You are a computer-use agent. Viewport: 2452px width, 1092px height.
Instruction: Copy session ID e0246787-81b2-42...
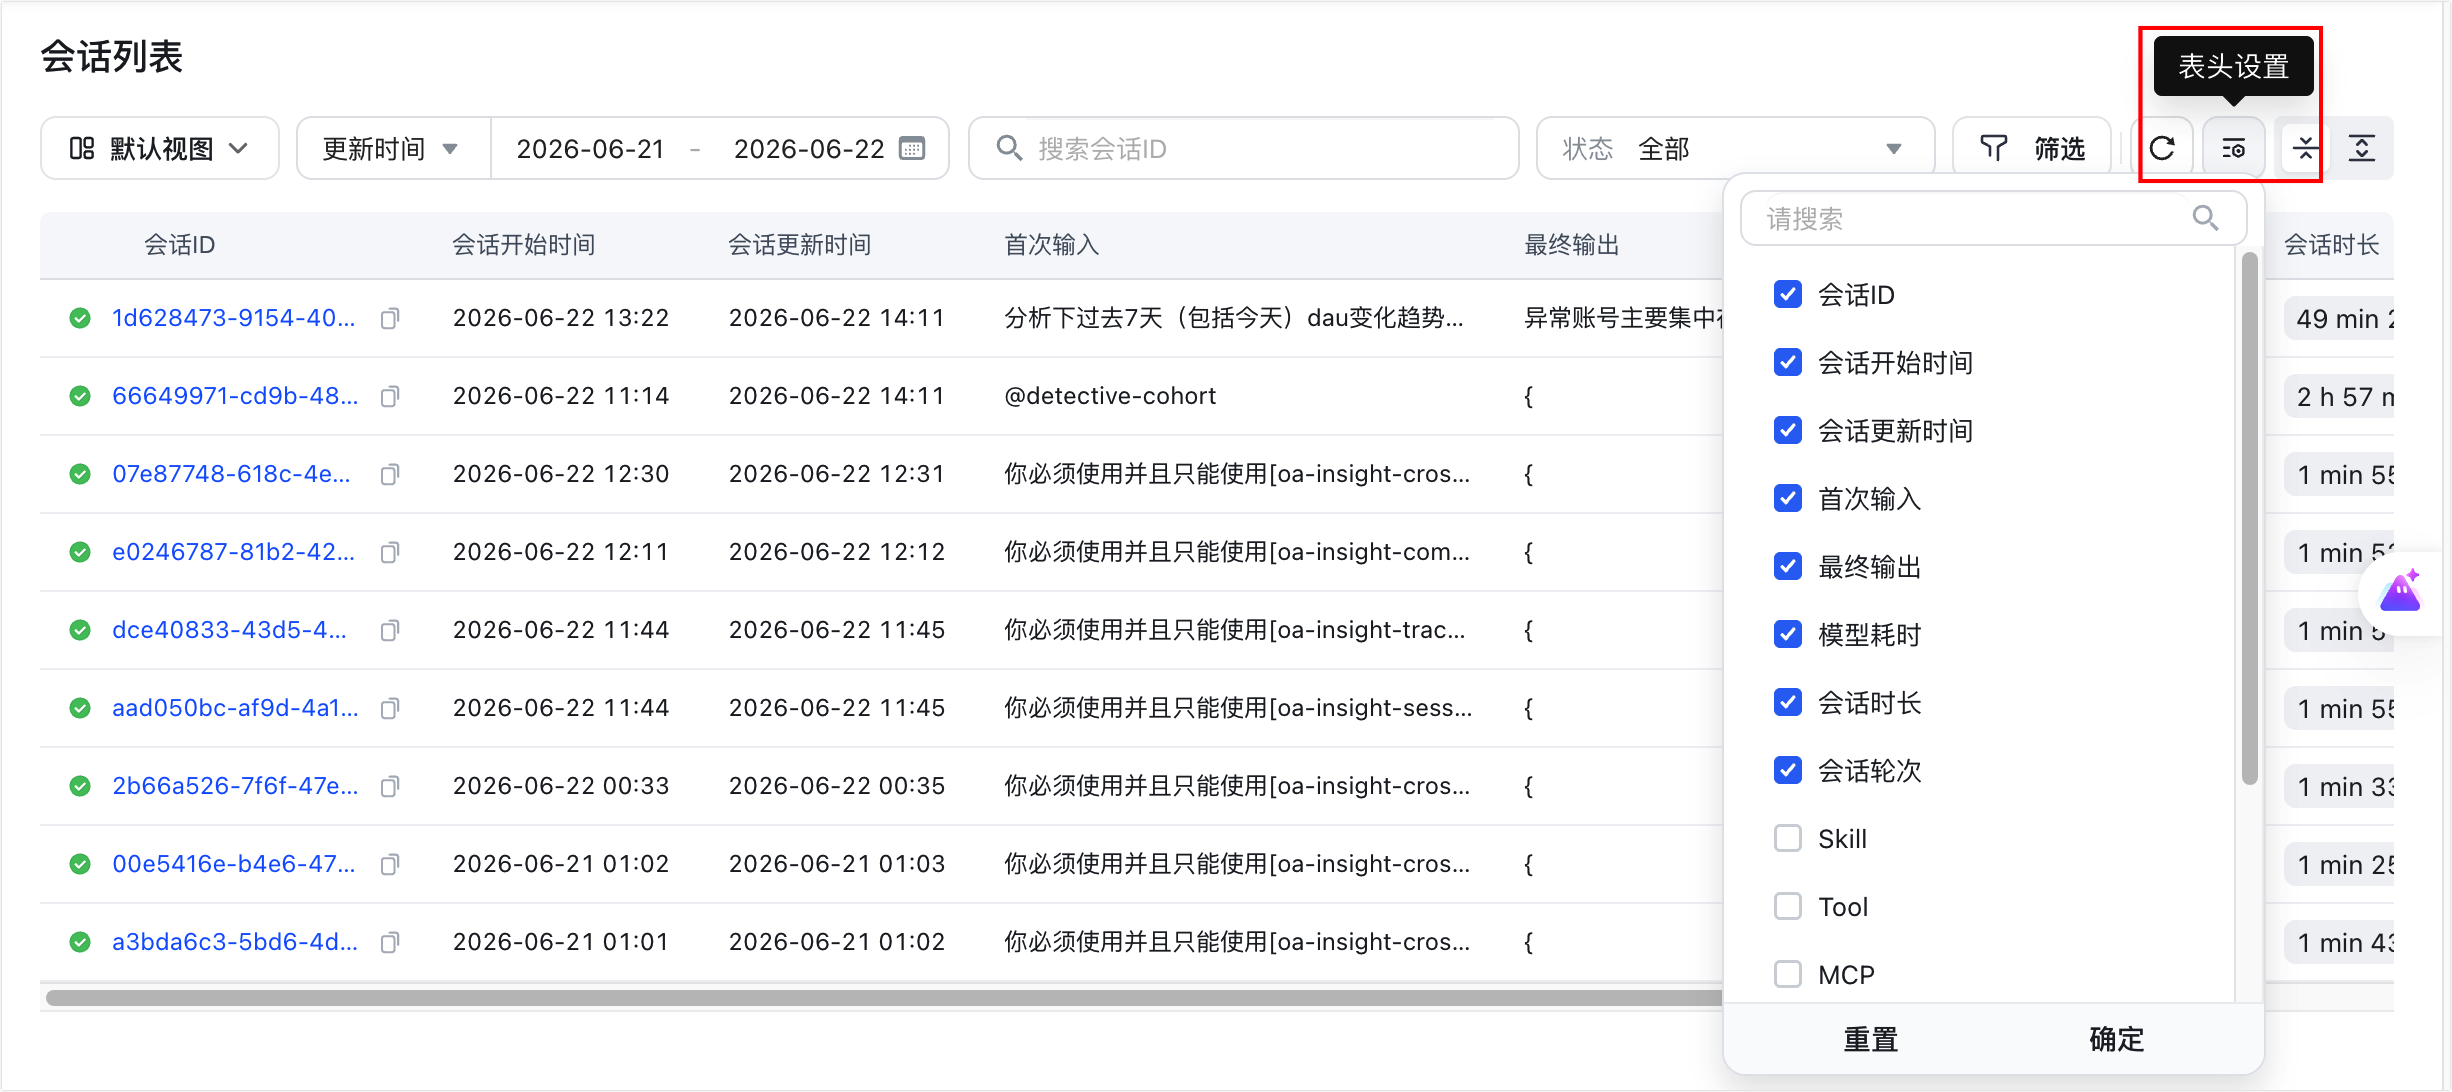coord(390,552)
